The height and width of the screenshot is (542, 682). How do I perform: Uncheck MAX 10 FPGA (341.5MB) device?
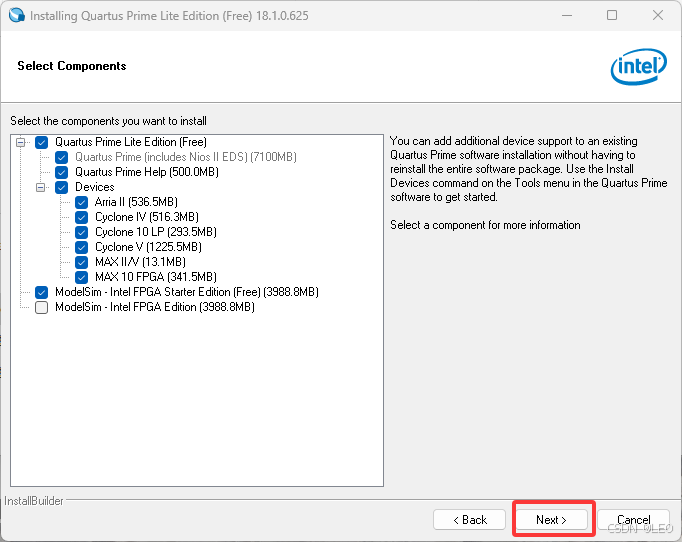81,277
